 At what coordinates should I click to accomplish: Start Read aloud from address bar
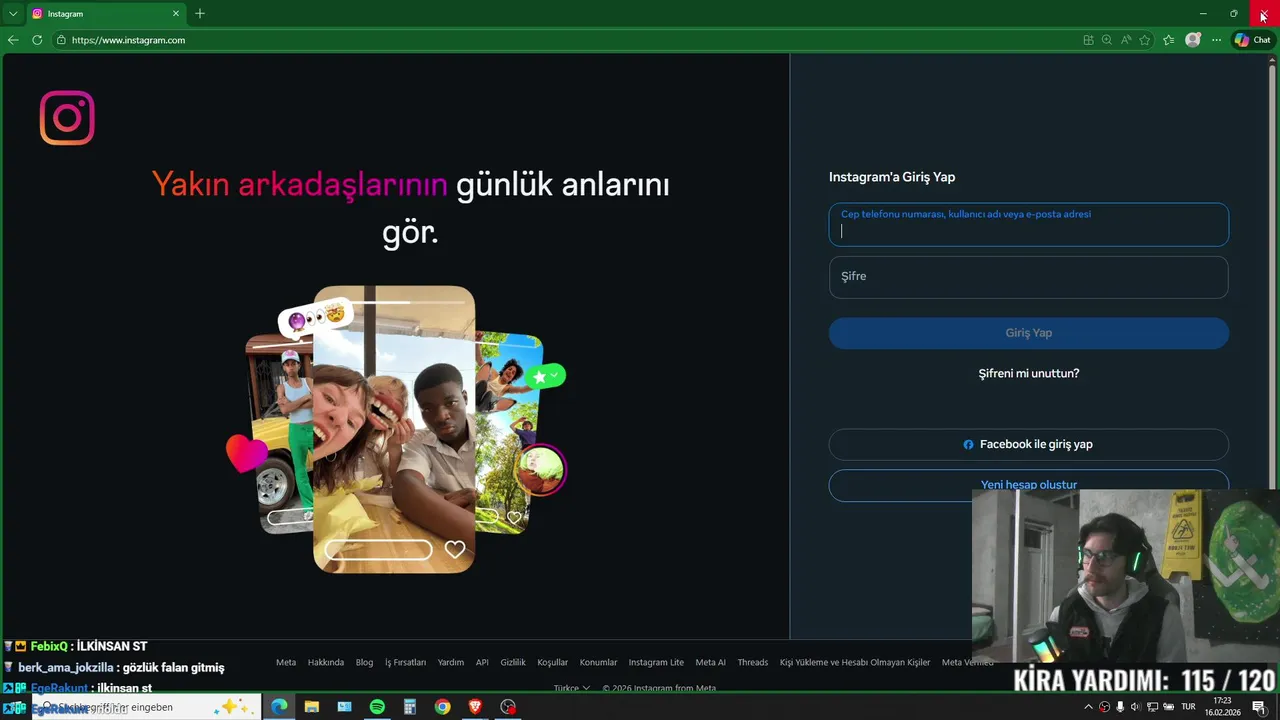tap(1126, 40)
